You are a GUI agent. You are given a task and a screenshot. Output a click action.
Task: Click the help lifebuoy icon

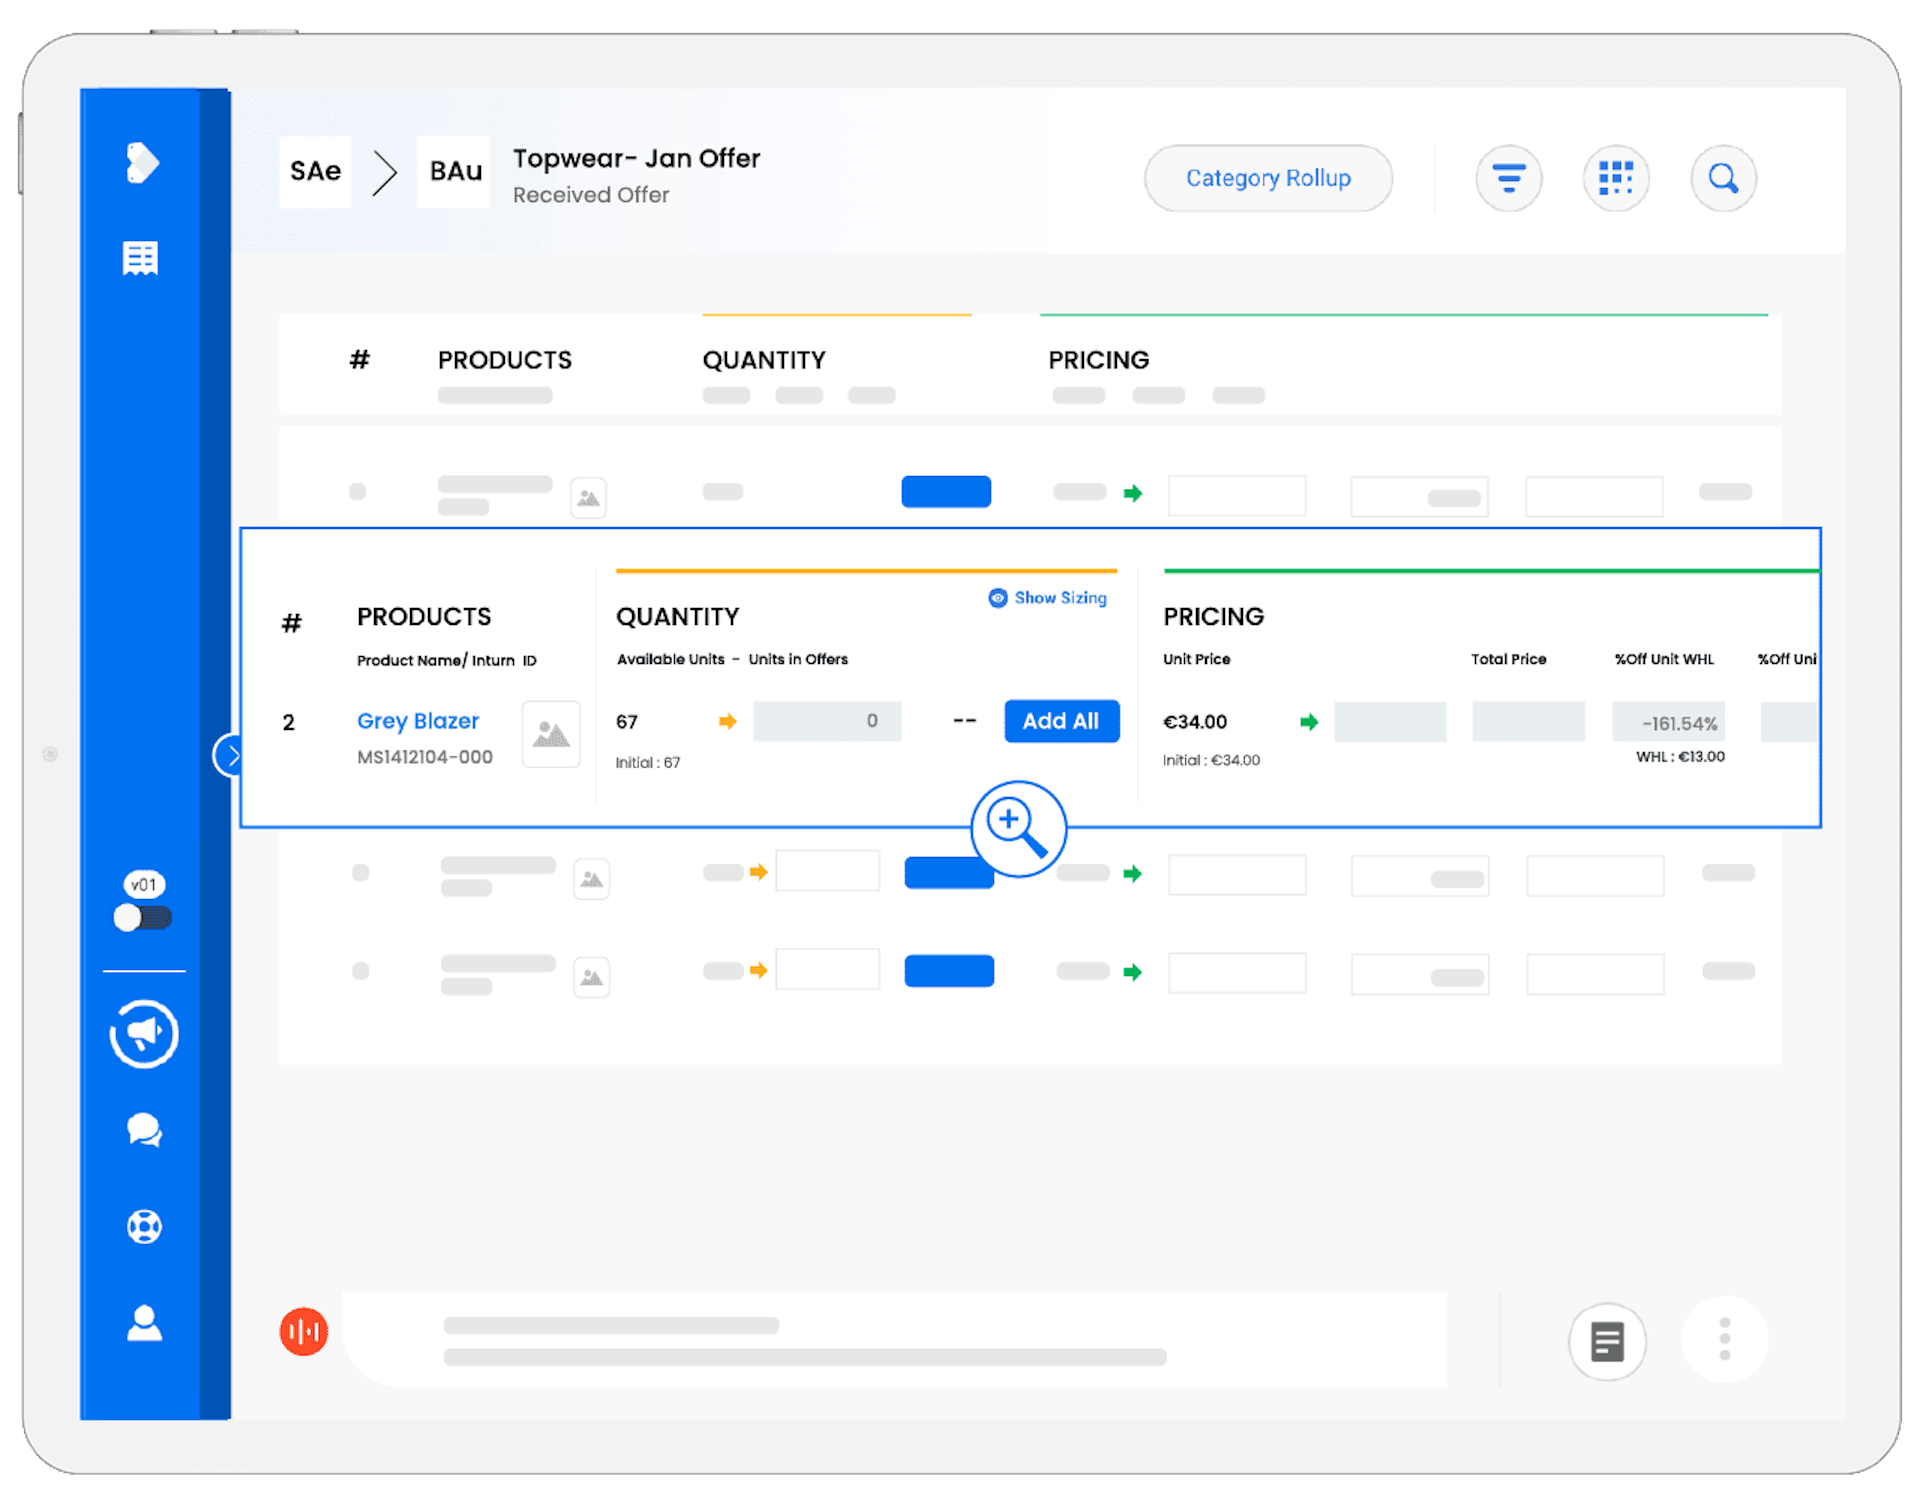coord(143,1227)
